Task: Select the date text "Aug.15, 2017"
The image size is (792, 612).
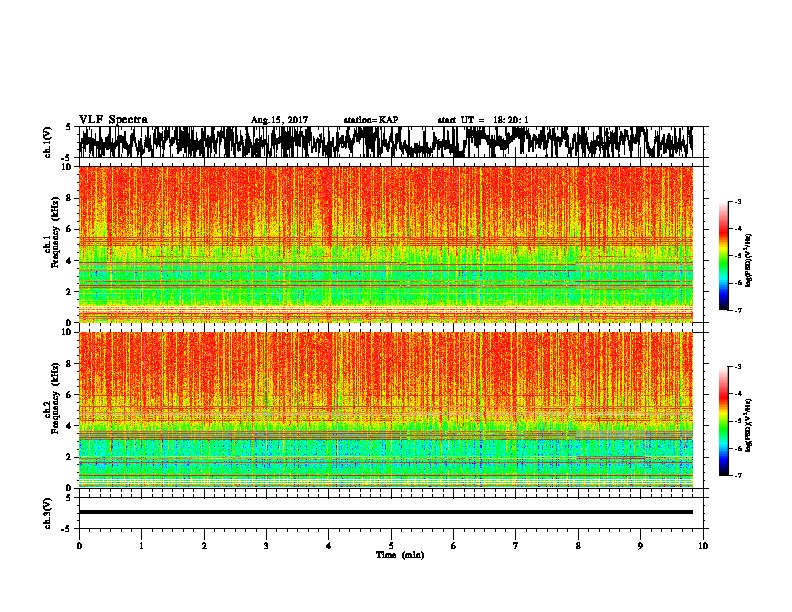Action: [279, 120]
